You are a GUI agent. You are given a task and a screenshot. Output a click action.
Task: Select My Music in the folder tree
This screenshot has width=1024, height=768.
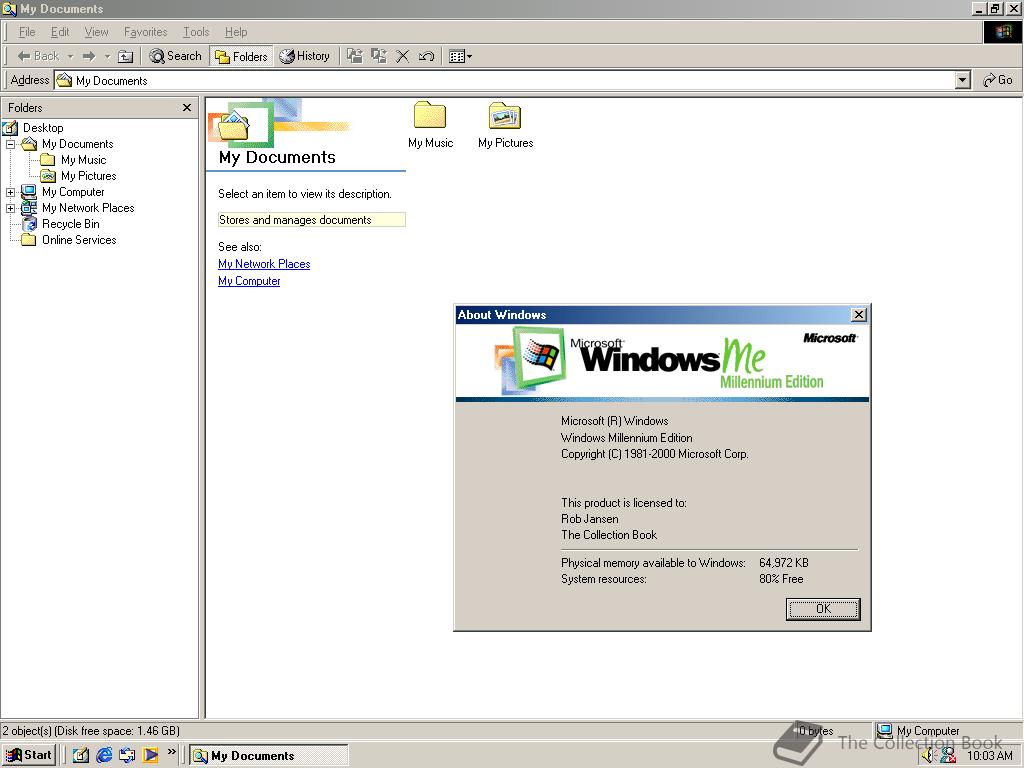83,160
